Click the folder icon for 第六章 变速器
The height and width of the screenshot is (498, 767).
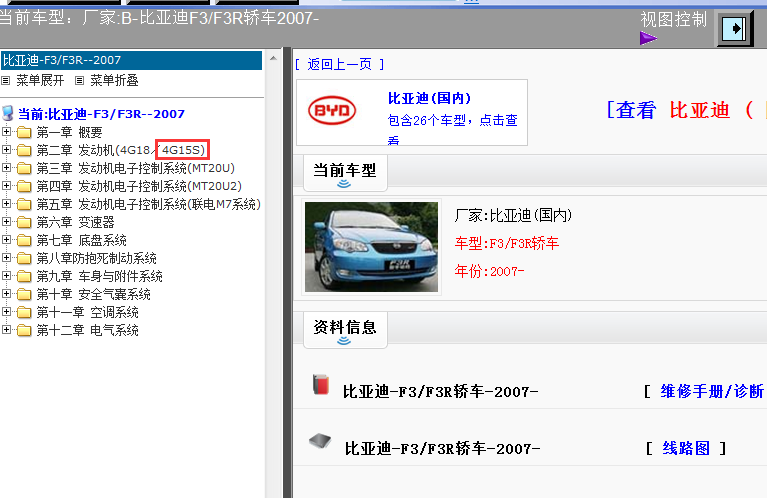[x=24, y=223]
